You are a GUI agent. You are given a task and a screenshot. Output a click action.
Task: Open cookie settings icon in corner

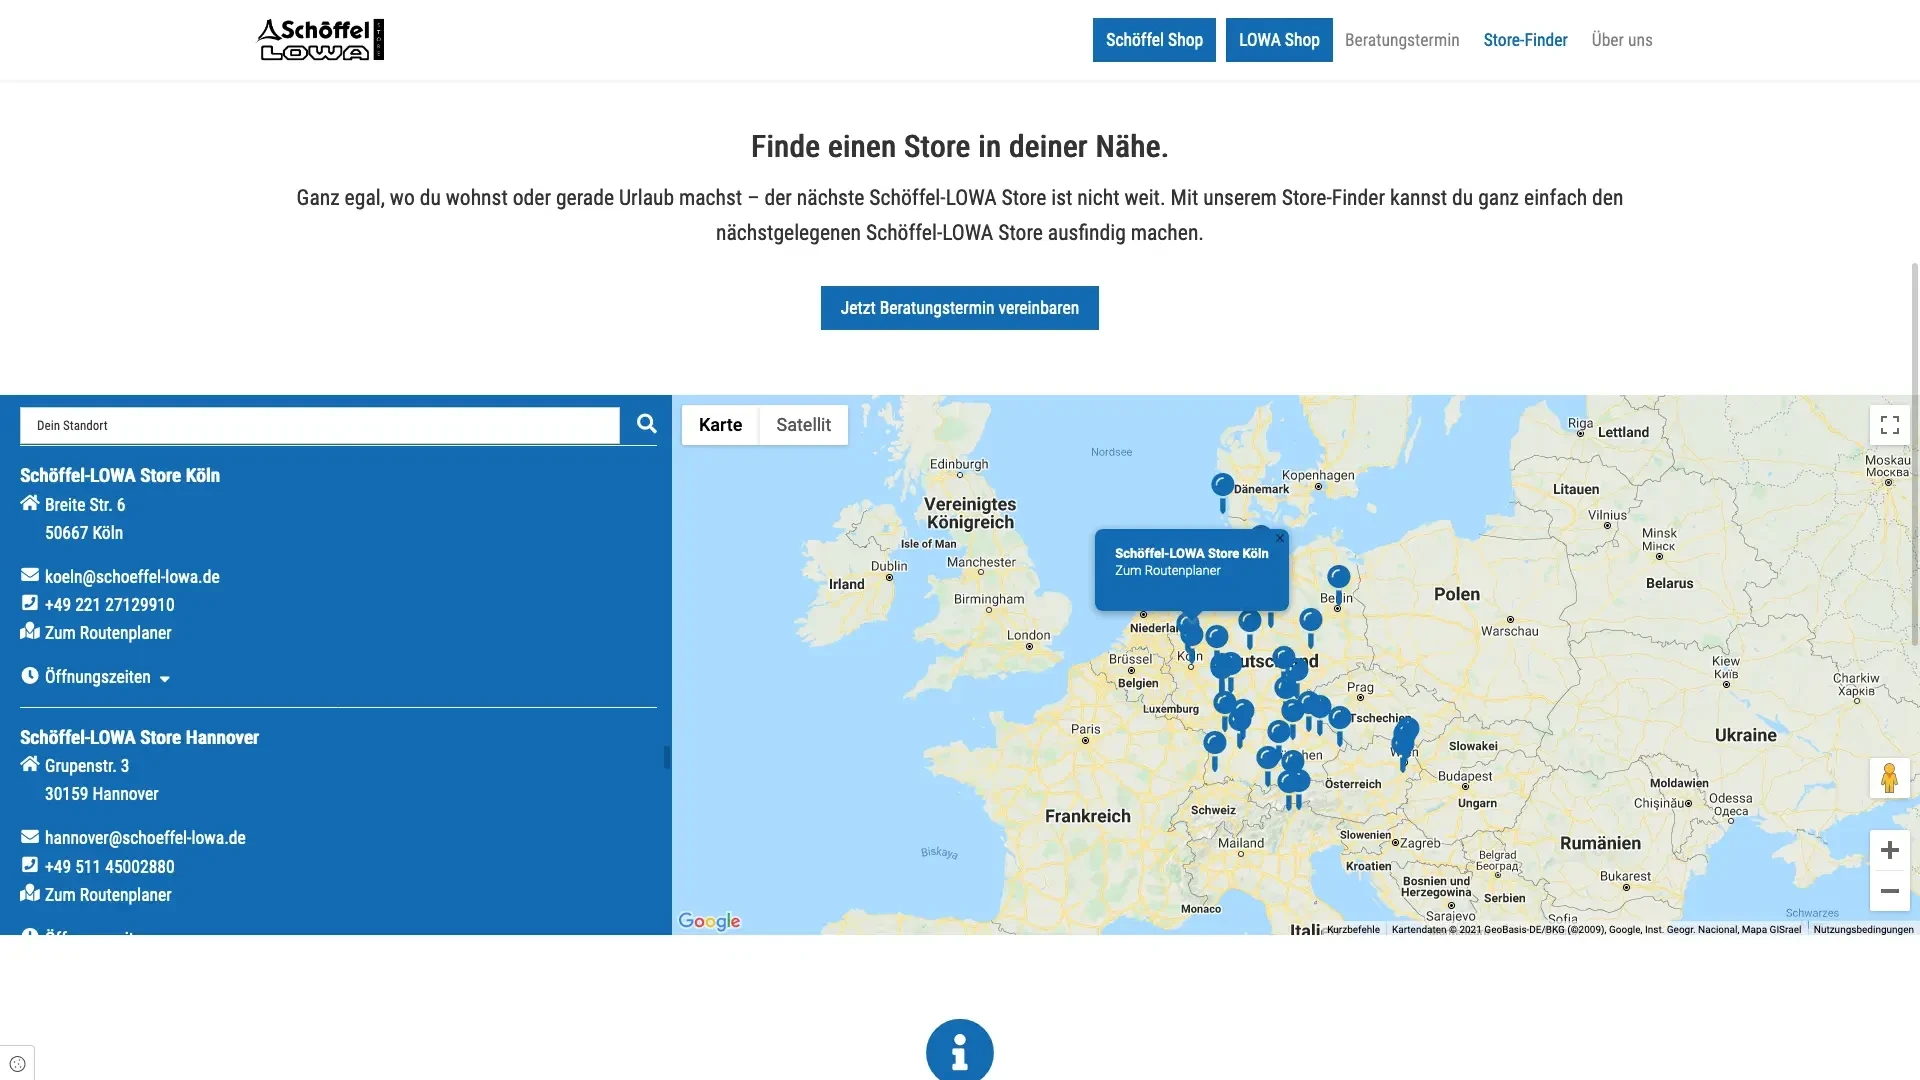(x=17, y=1063)
